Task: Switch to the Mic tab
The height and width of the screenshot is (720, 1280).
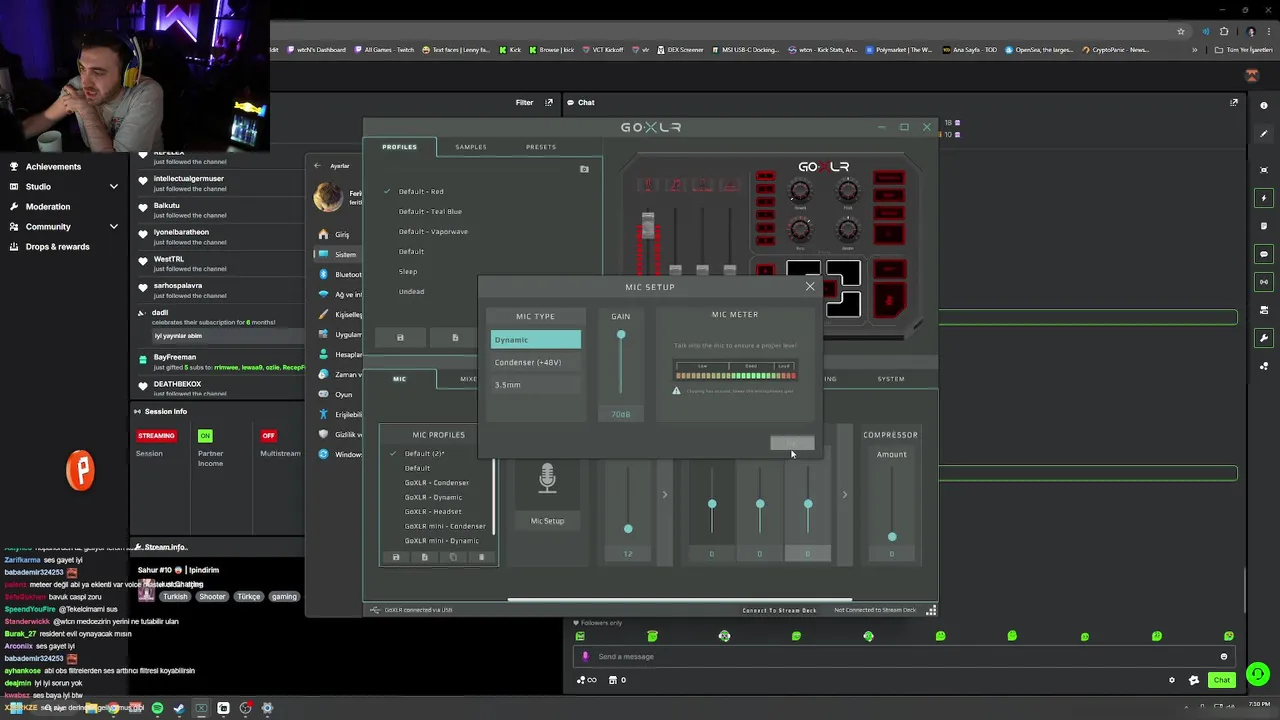Action: coord(399,379)
